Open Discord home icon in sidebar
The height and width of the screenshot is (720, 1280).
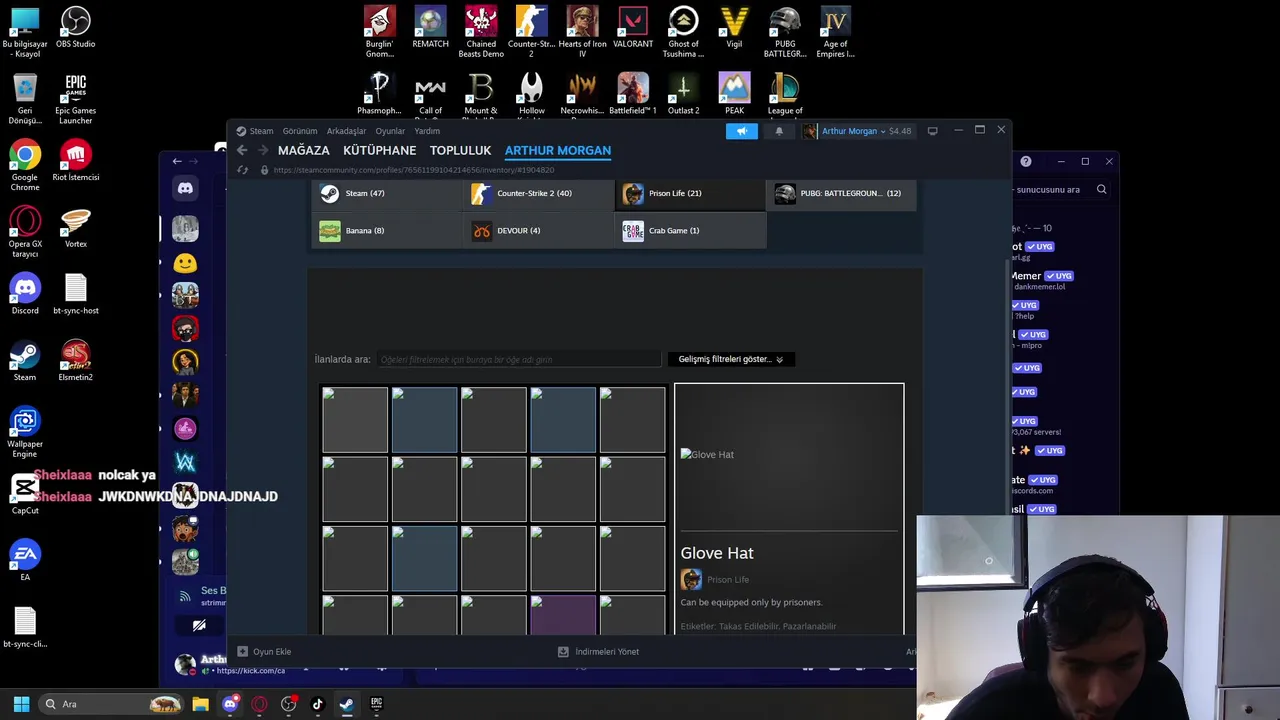(x=185, y=188)
